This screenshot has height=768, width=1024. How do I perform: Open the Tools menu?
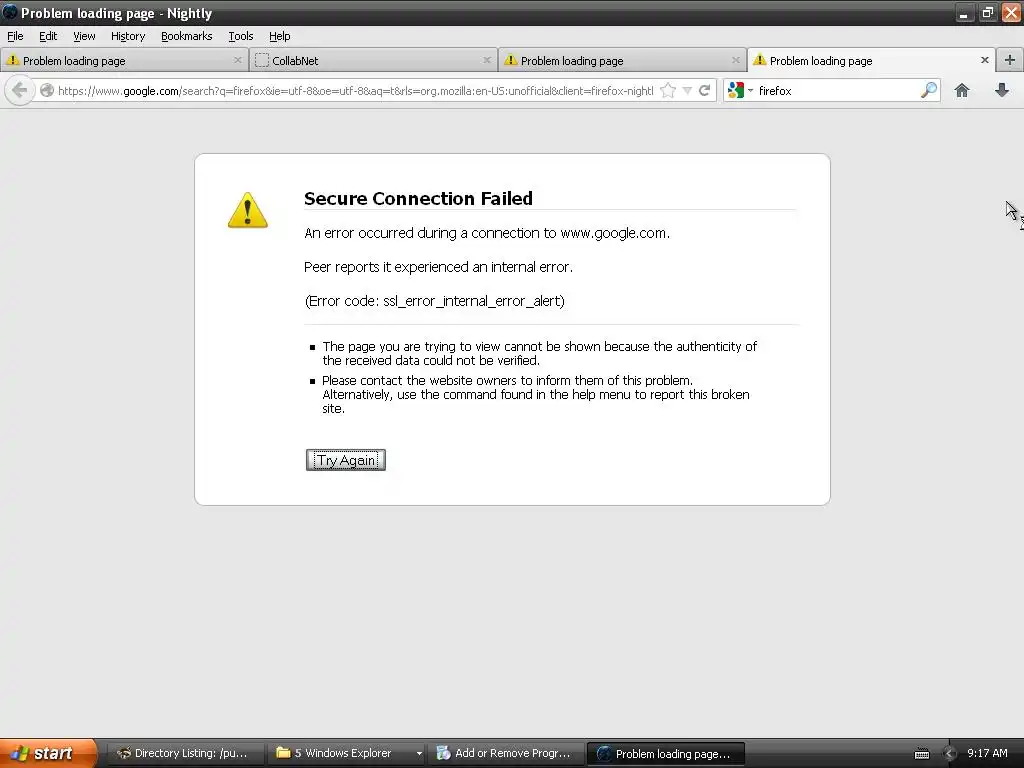click(x=240, y=36)
